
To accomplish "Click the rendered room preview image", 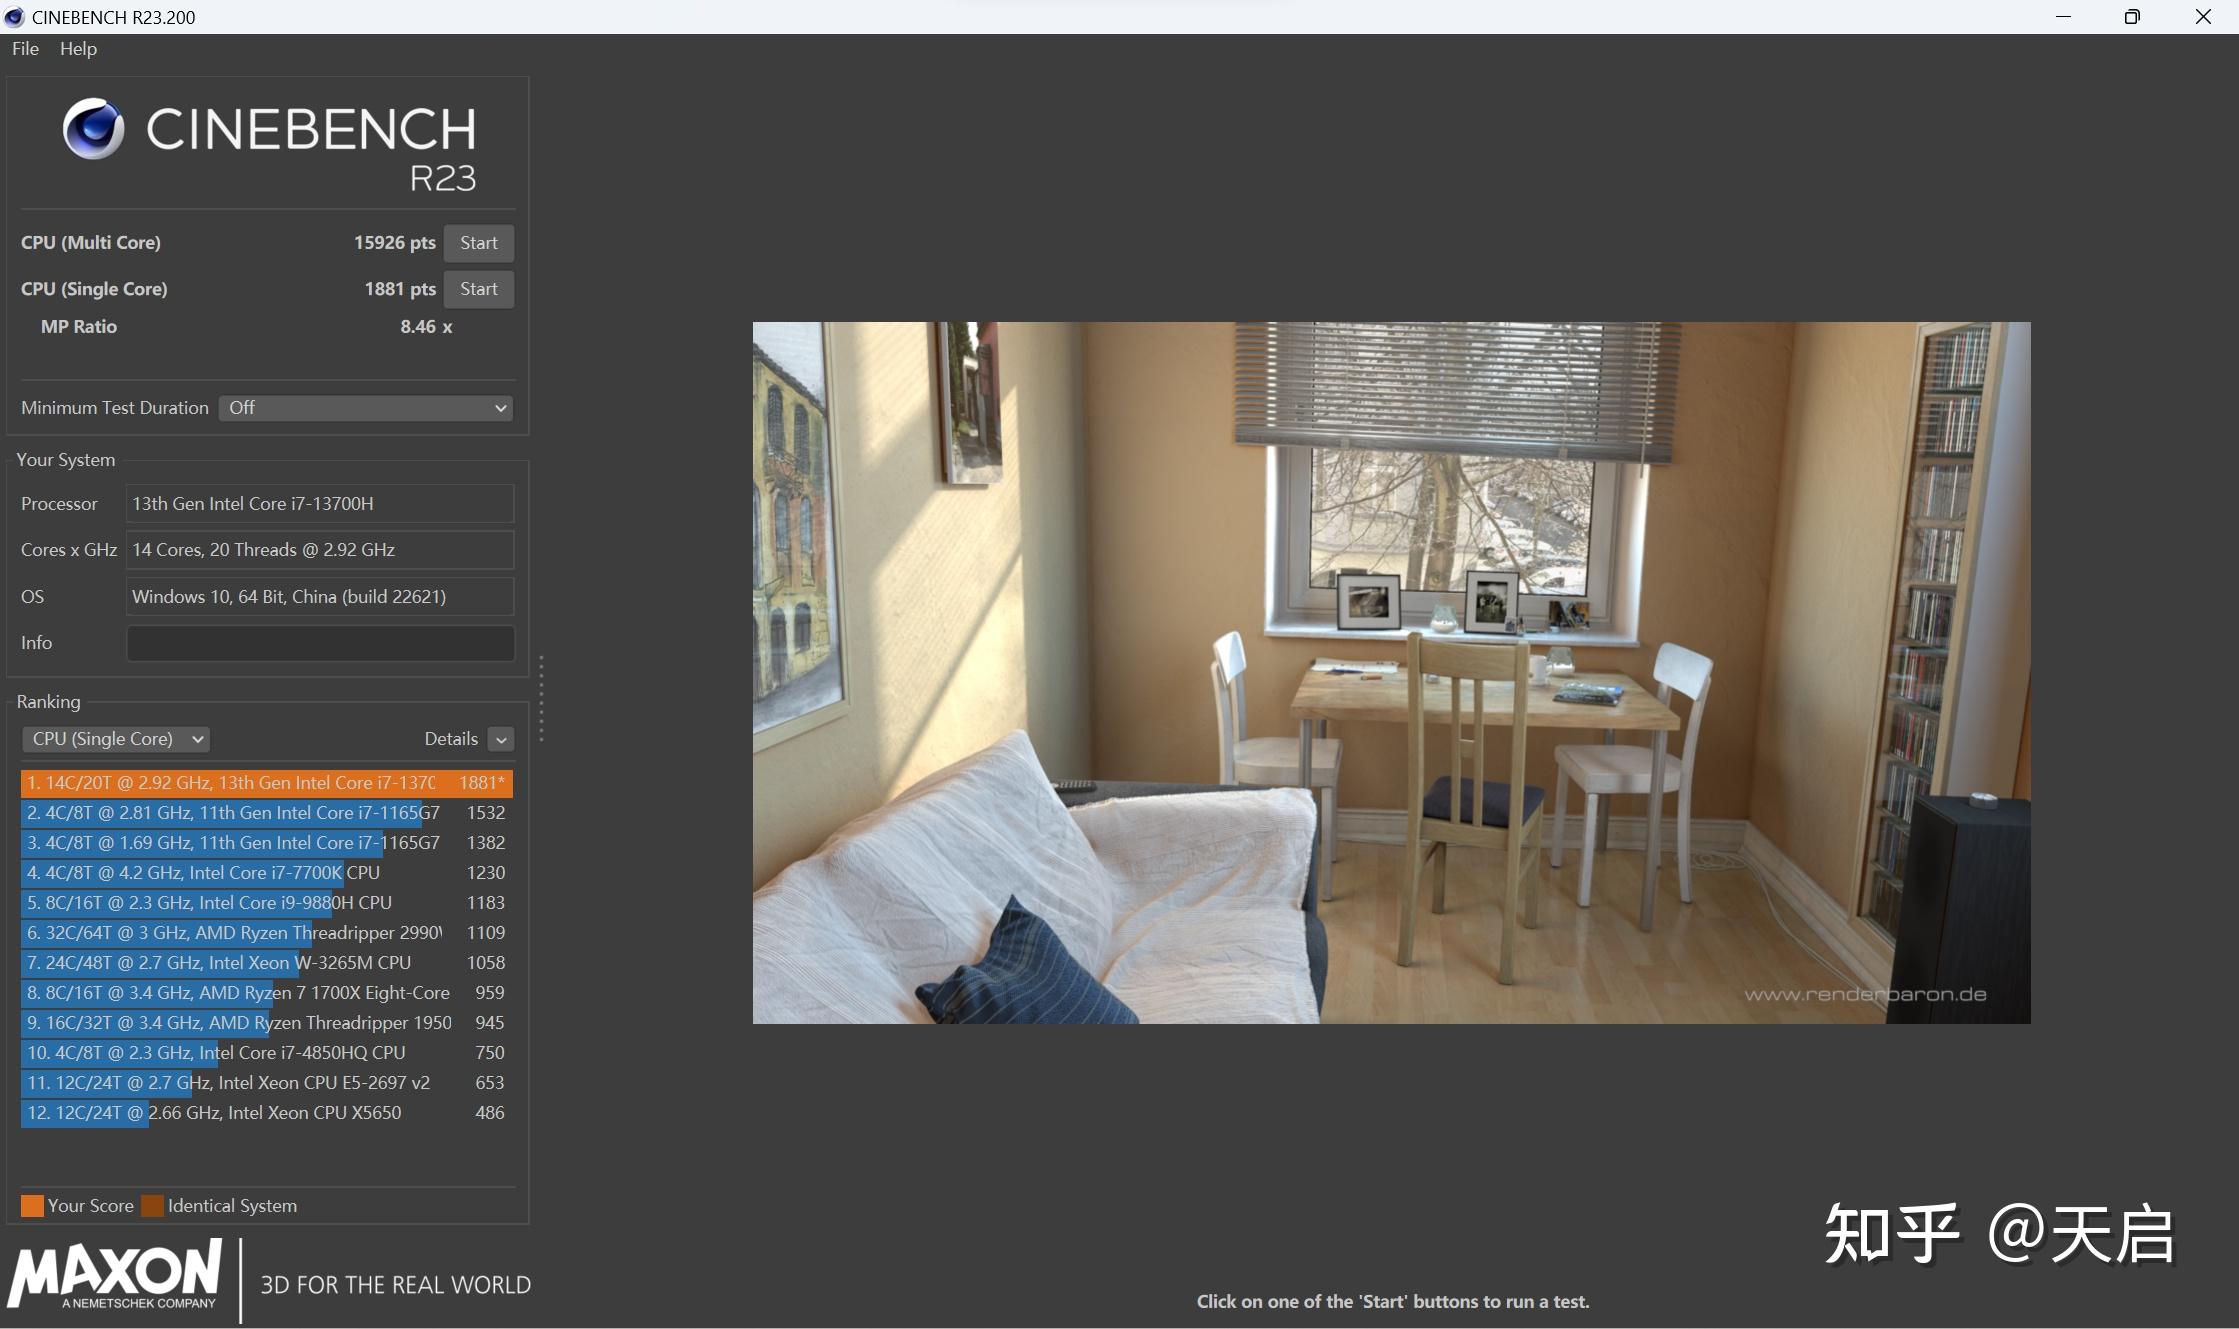I will click(x=1391, y=672).
